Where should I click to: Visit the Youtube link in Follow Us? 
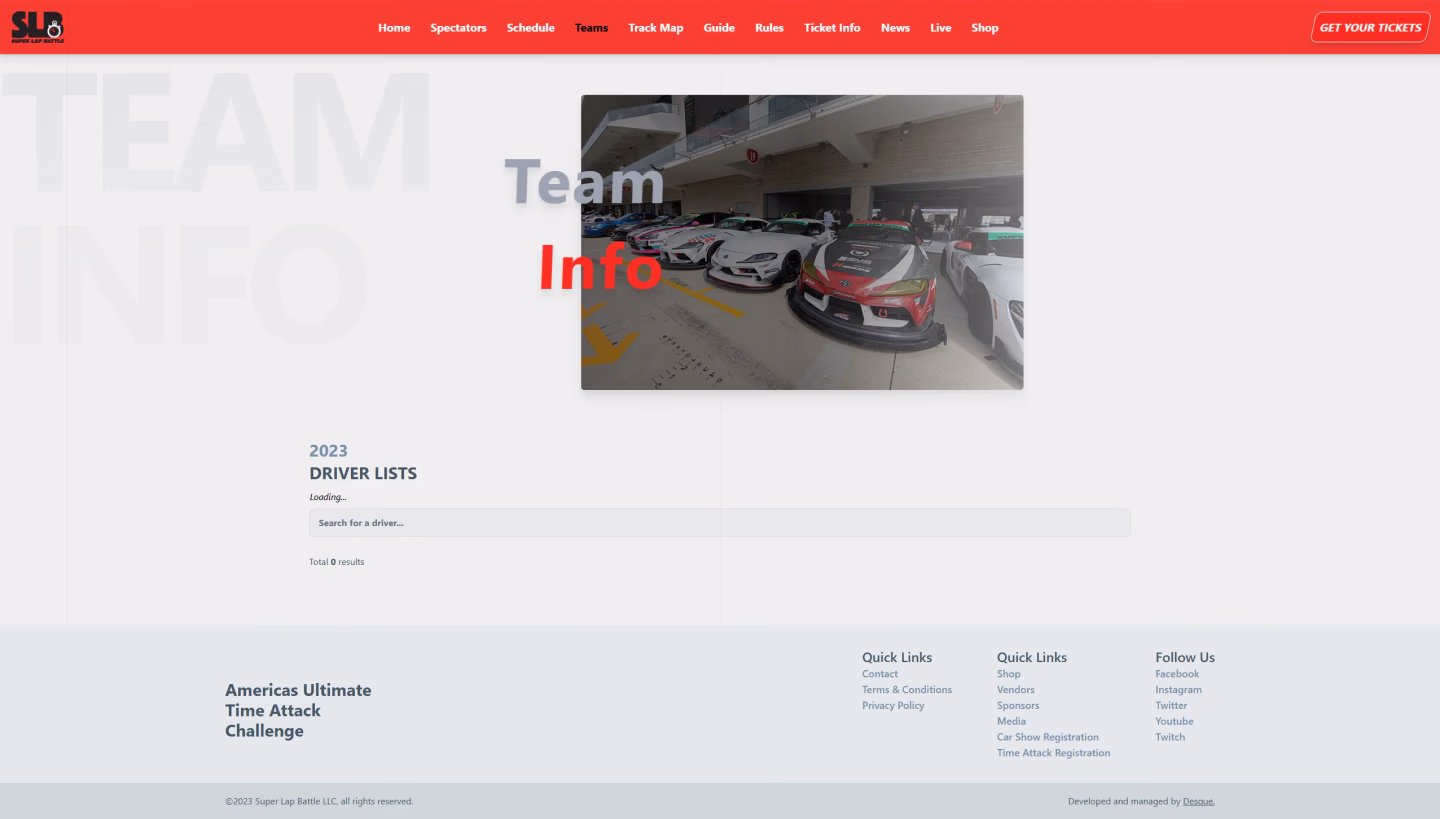1174,721
